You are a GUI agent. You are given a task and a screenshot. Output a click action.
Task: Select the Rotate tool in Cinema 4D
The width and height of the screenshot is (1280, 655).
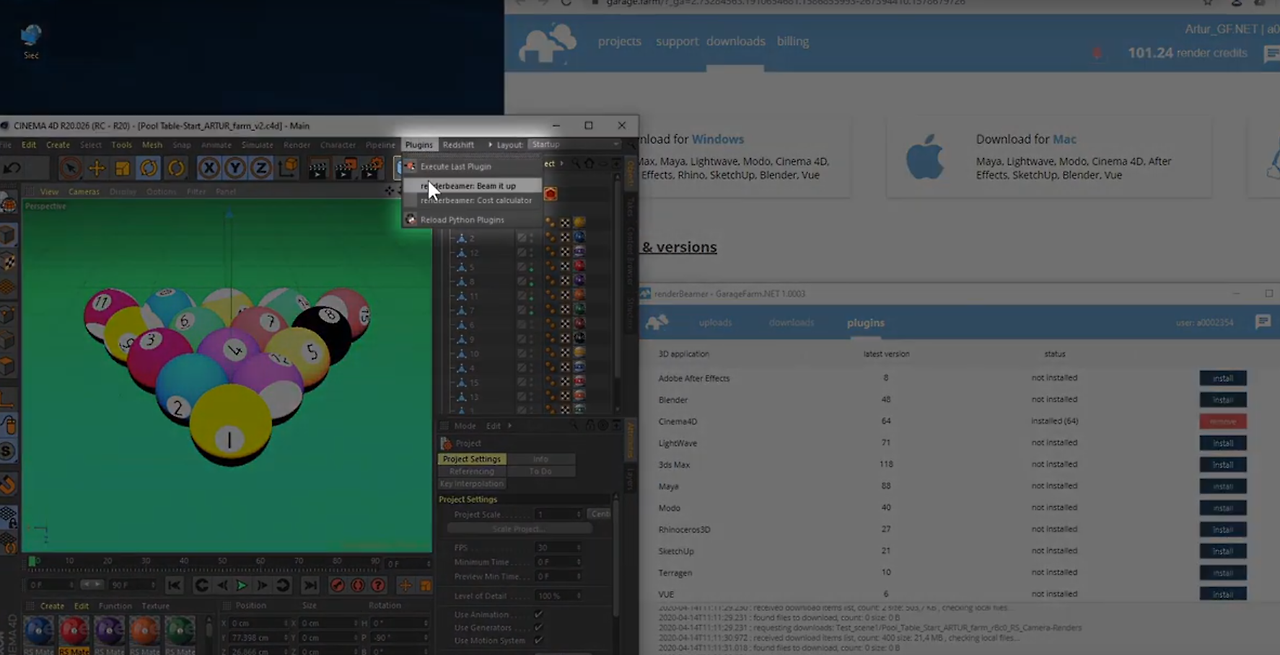tap(149, 167)
